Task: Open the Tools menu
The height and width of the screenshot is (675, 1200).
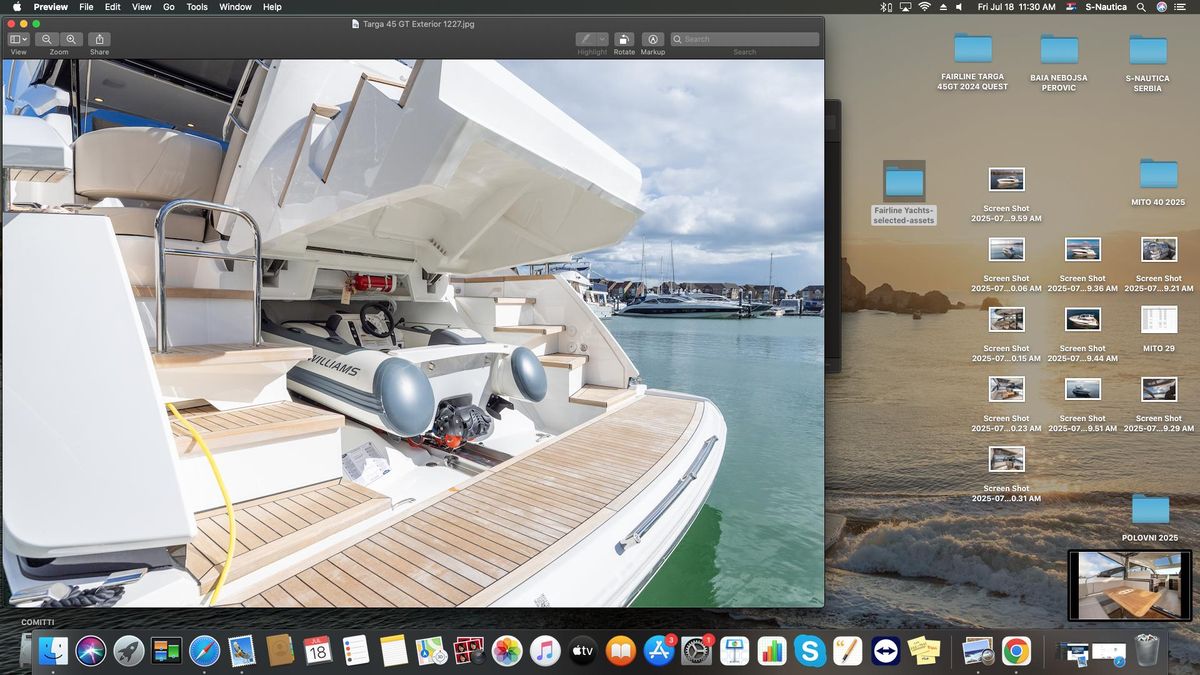Action: 197,7
